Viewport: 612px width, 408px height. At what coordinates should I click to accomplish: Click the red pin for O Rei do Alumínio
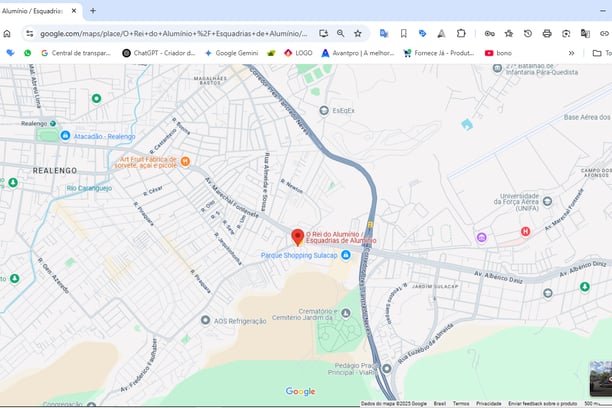pyautogui.click(x=298, y=237)
